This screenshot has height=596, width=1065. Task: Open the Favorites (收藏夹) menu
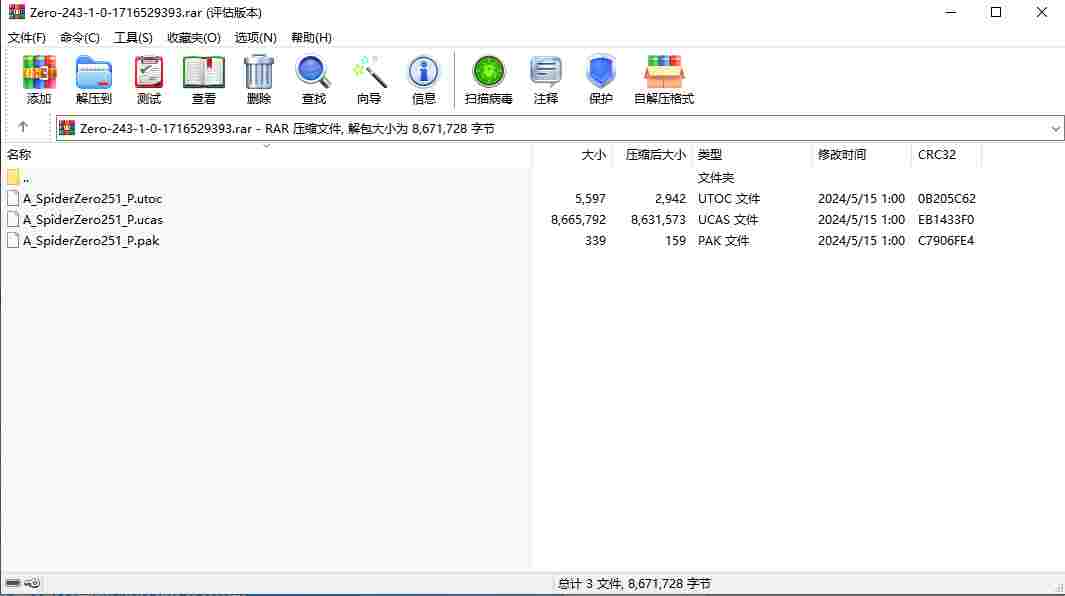pos(194,37)
